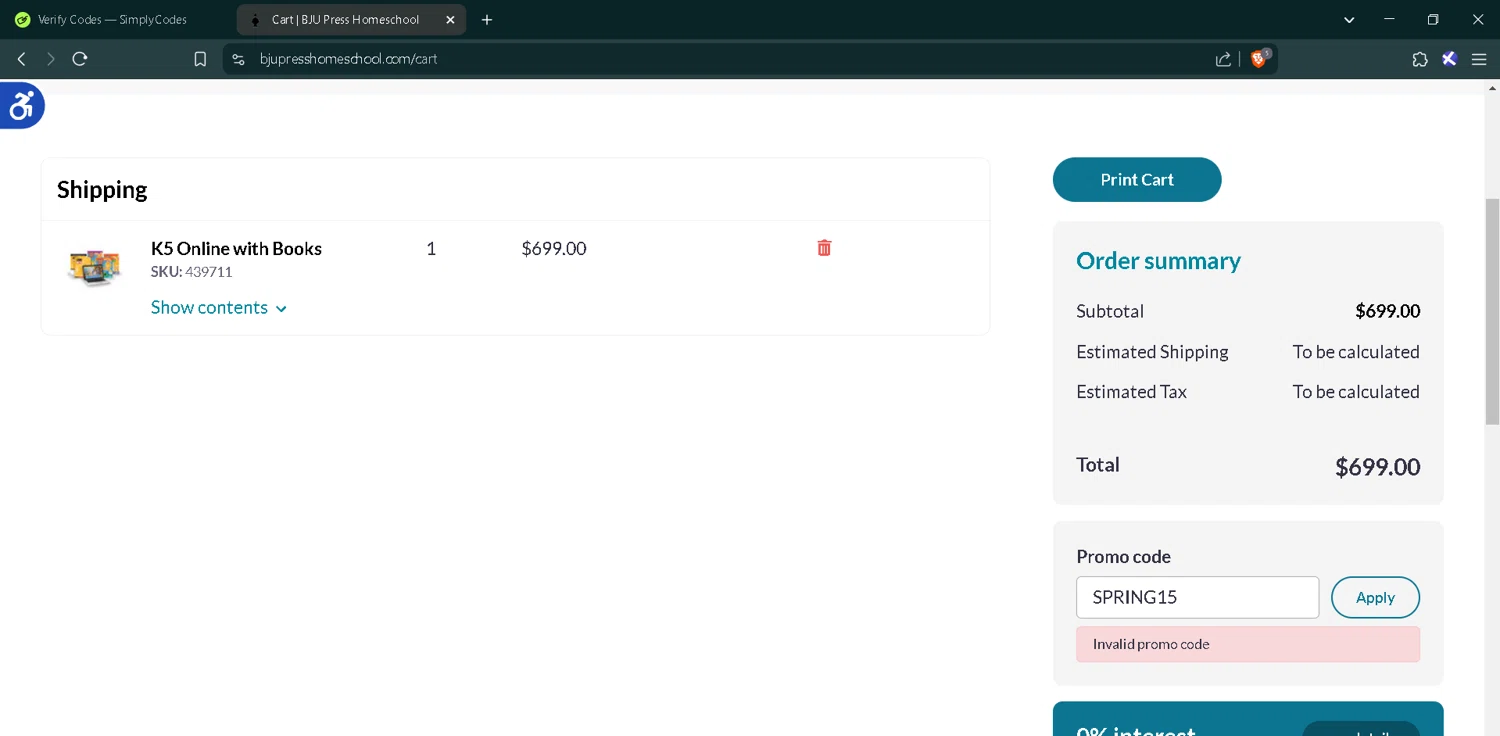The height and width of the screenshot is (736, 1500).
Task: Minimize the browser window
Action: click(x=1389, y=20)
